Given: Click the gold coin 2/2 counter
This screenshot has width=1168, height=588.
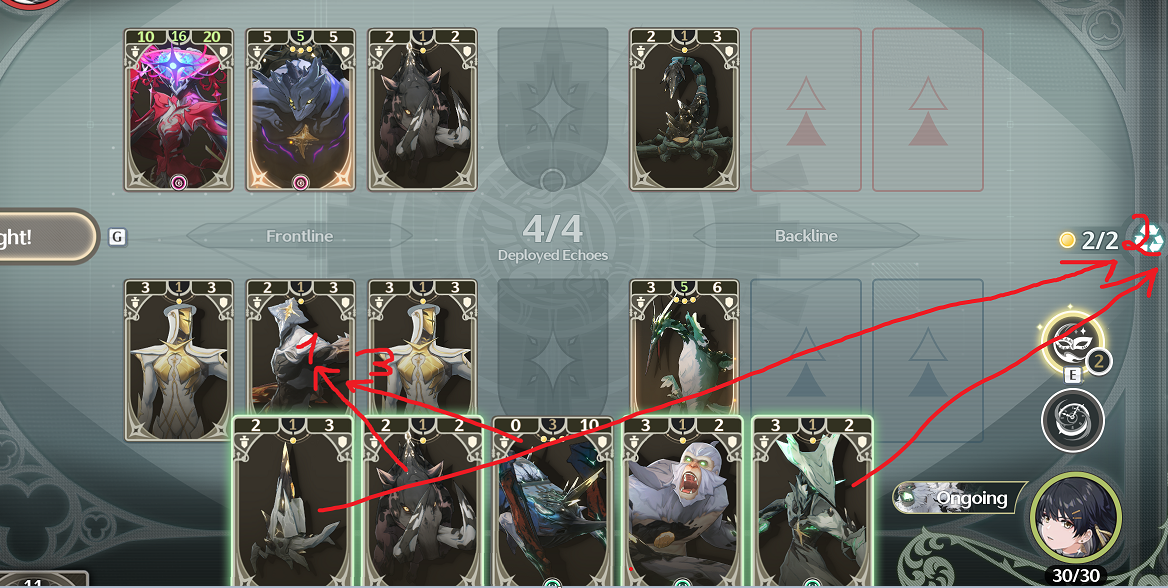Looking at the screenshot, I should (x=1090, y=240).
